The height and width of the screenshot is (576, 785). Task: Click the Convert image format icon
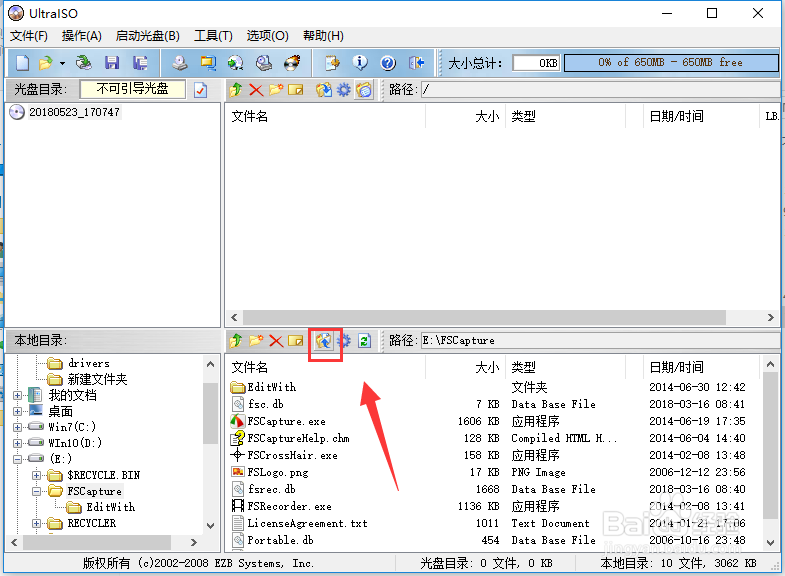click(208, 63)
